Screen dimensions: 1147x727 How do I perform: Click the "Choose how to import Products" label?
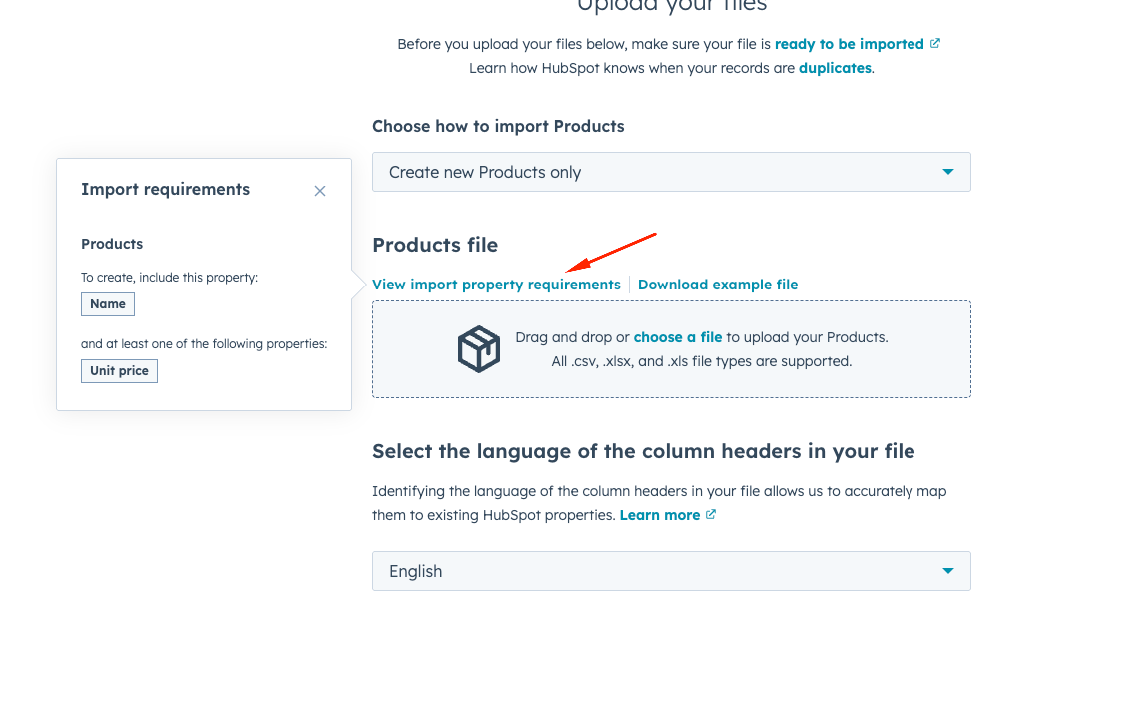pos(498,126)
